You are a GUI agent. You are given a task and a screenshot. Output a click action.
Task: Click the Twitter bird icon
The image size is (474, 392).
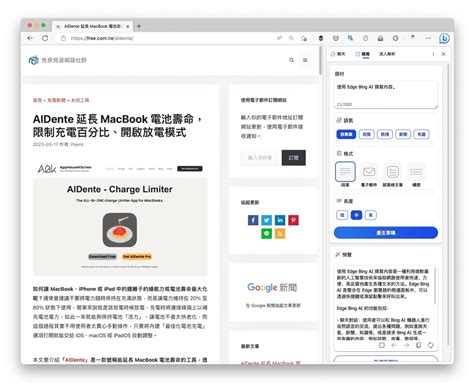pyautogui.click(x=266, y=220)
